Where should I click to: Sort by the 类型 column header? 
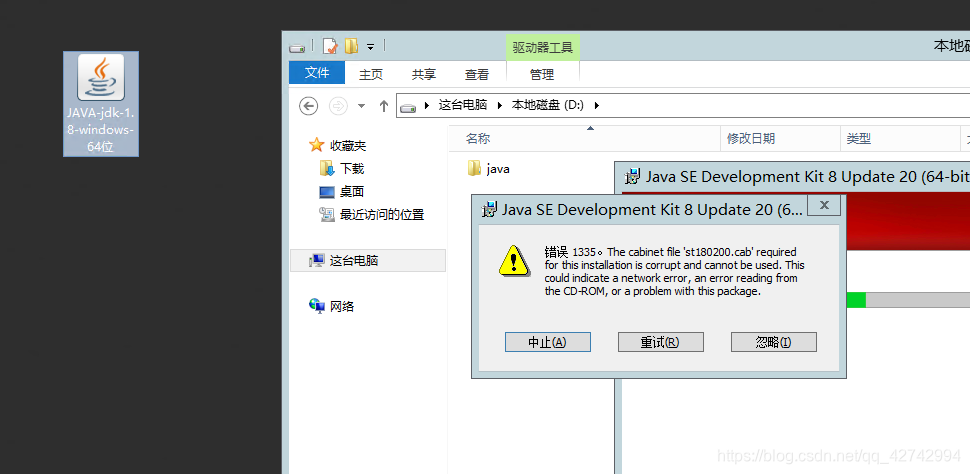tap(899, 139)
